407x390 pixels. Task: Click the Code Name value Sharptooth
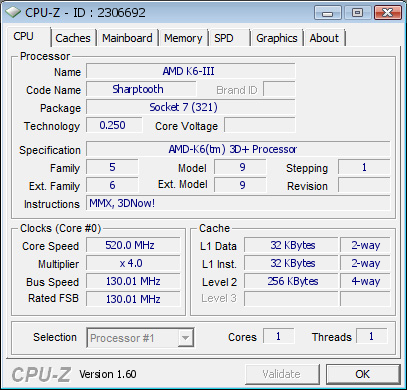pos(141,89)
